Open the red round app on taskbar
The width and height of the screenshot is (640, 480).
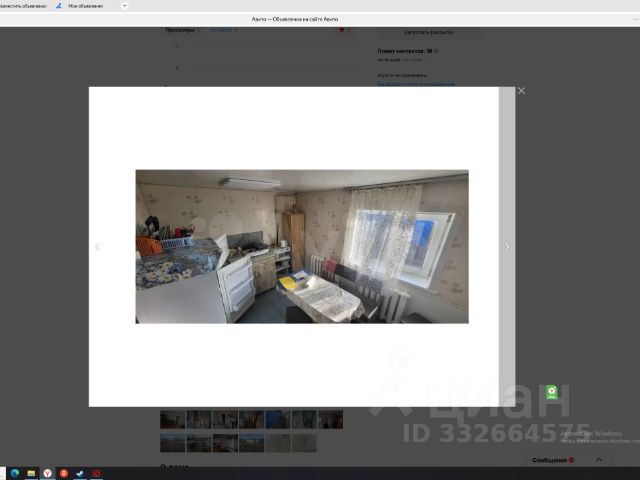click(x=64, y=473)
